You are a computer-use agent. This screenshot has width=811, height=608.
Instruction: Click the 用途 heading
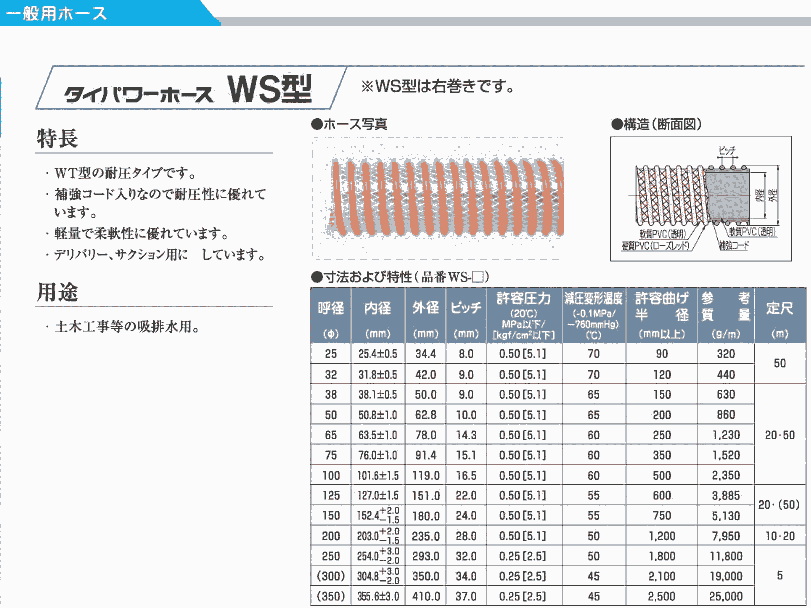(57, 292)
